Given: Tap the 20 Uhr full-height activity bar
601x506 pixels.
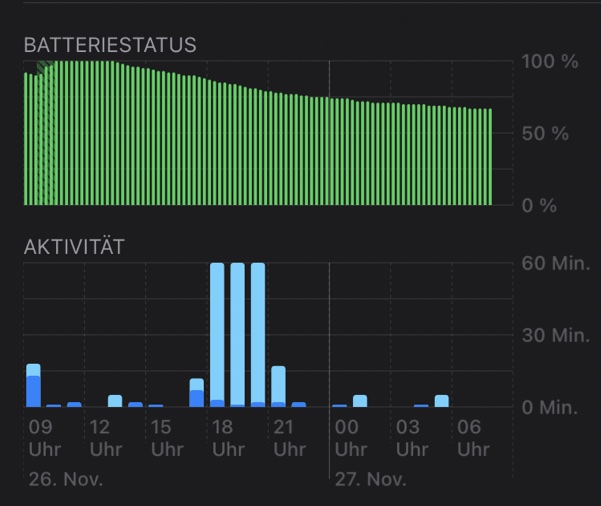Looking at the screenshot, I should click(x=258, y=335).
